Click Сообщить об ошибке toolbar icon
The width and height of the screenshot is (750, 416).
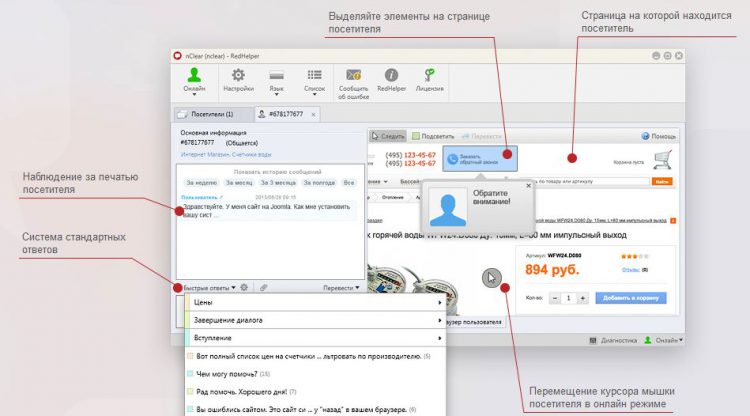[x=353, y=83]
